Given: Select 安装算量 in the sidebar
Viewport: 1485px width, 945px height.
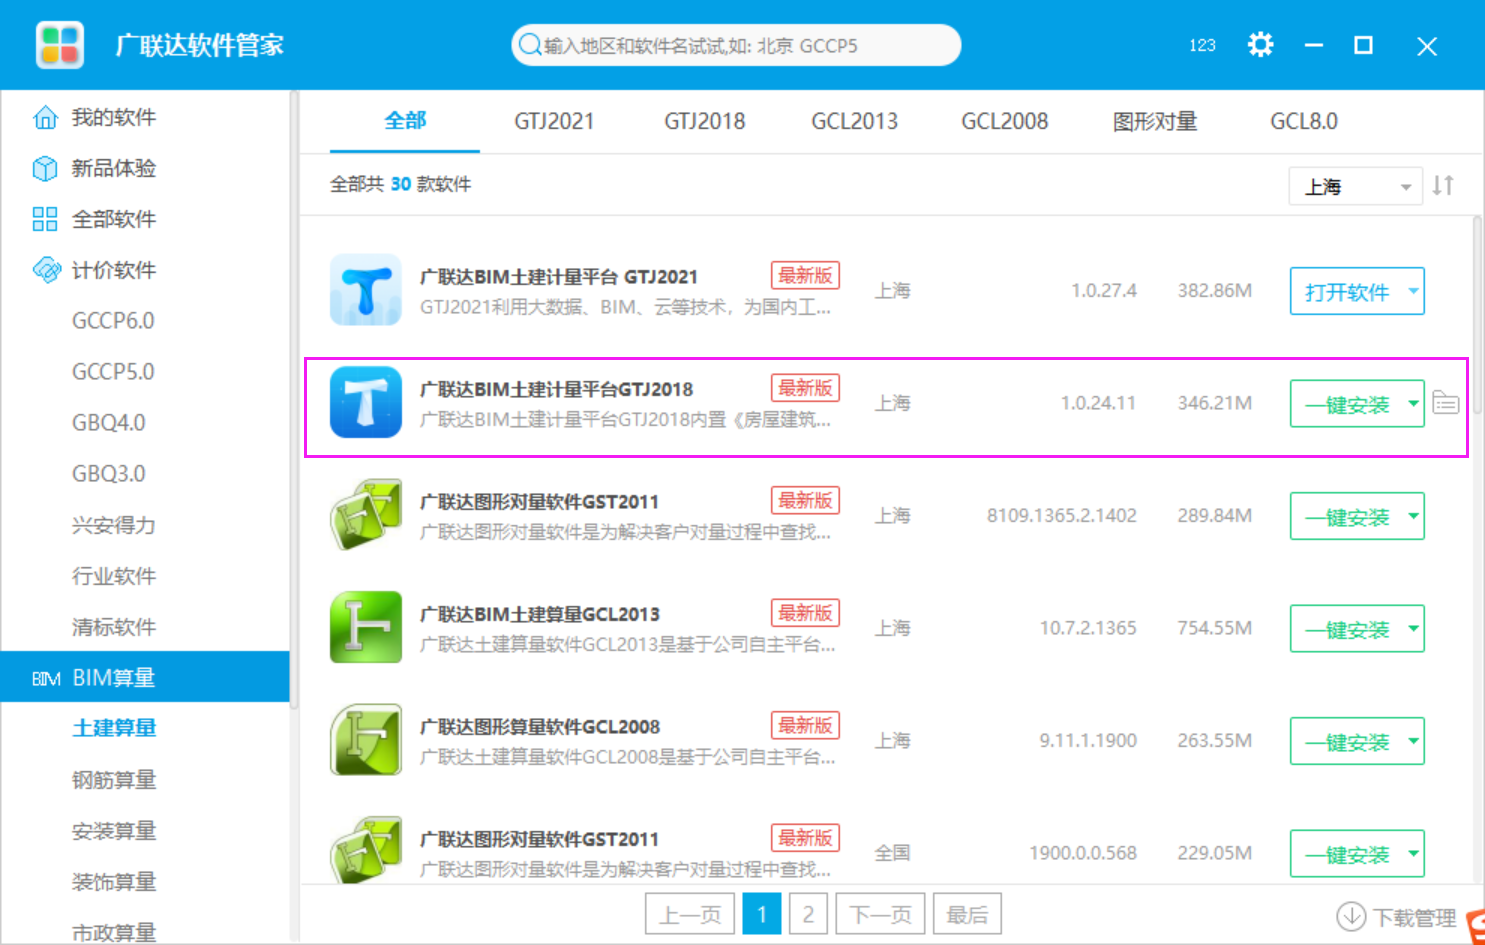Looking at the screenshot, I should [x=114, y=831].
